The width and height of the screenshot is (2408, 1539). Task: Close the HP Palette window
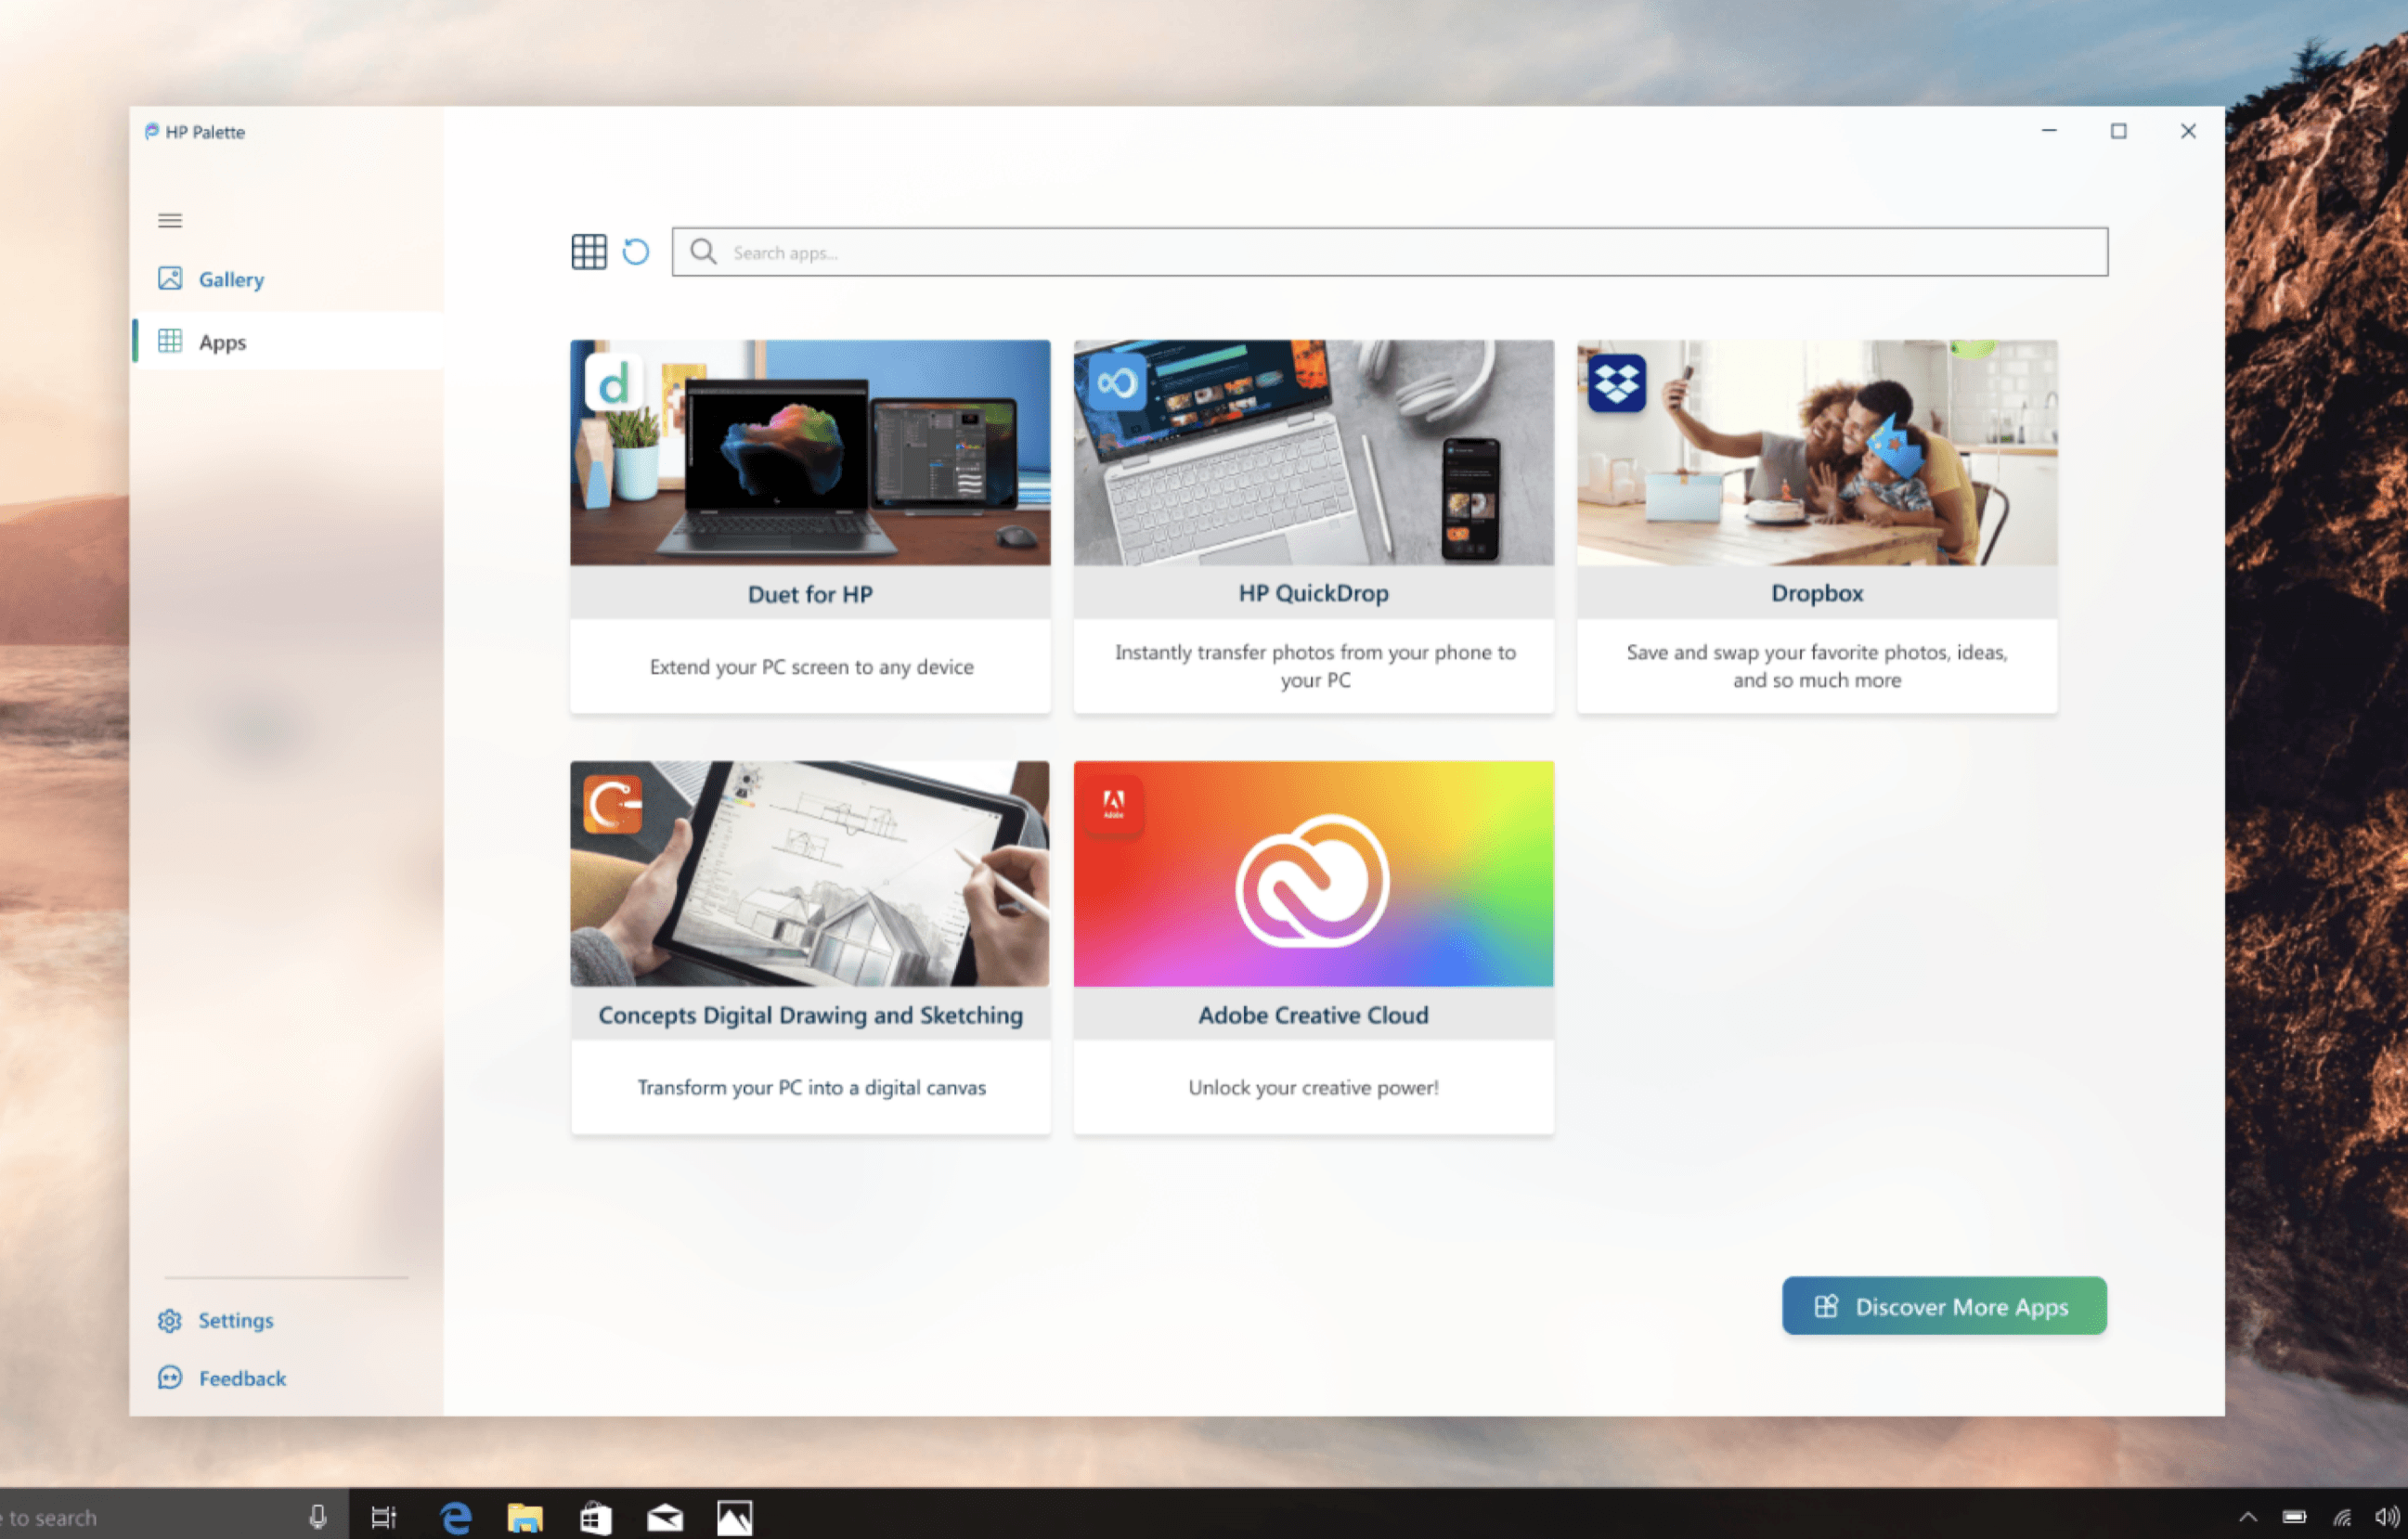point(2188,131)
